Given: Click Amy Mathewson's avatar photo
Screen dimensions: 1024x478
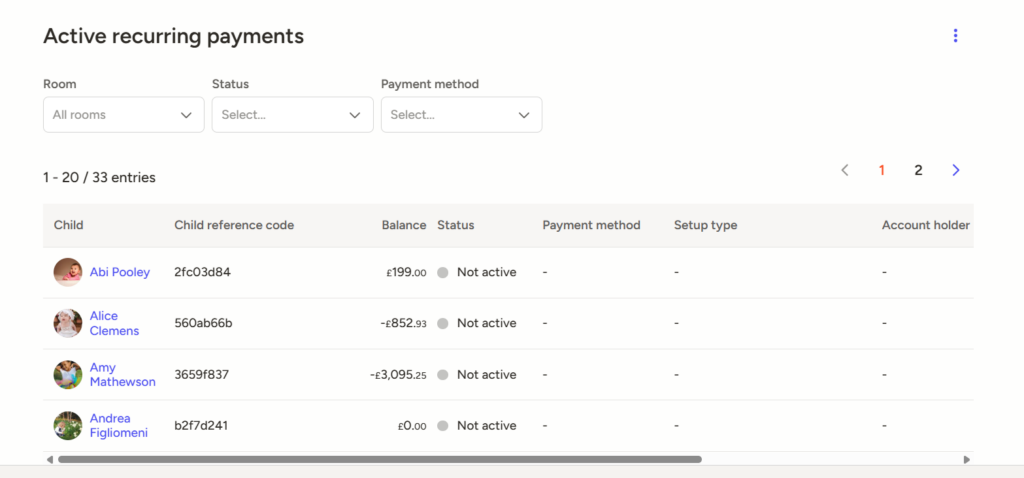Looking at the screenshot, I should coord(68,375).
